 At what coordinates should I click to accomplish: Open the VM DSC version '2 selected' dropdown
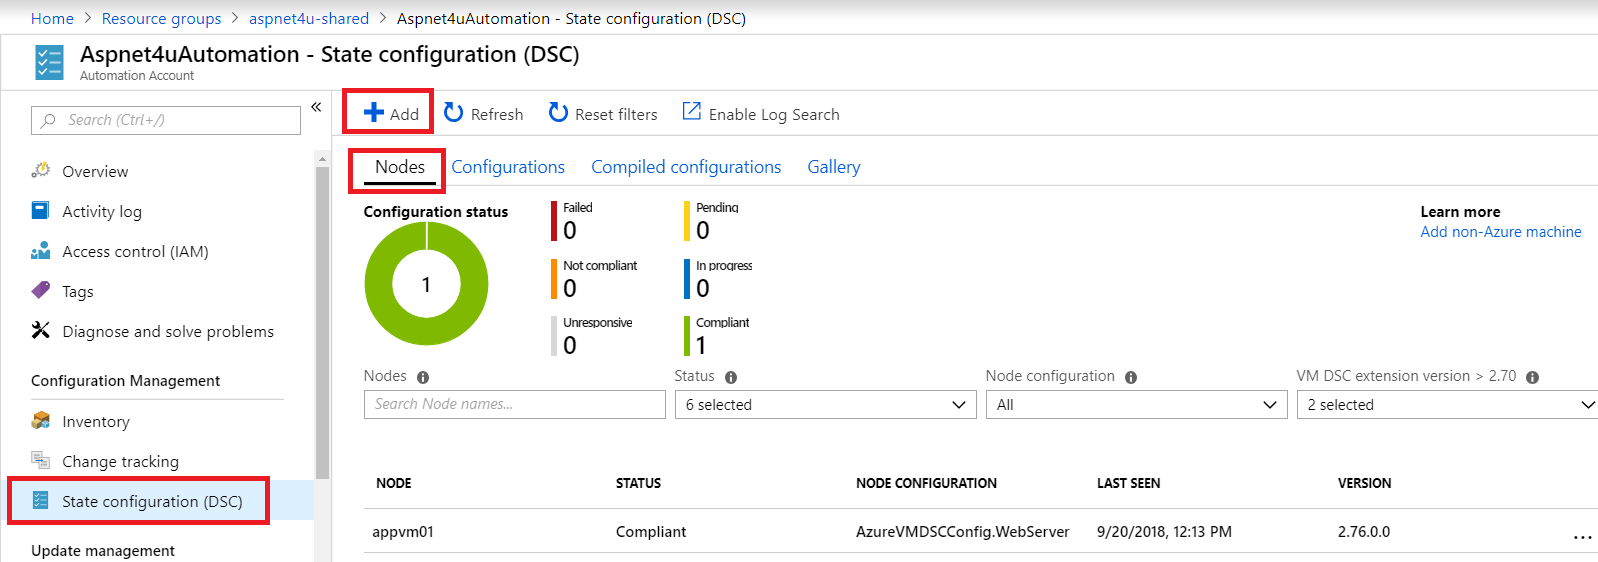pyautogui.click(x=1447, y=404)
